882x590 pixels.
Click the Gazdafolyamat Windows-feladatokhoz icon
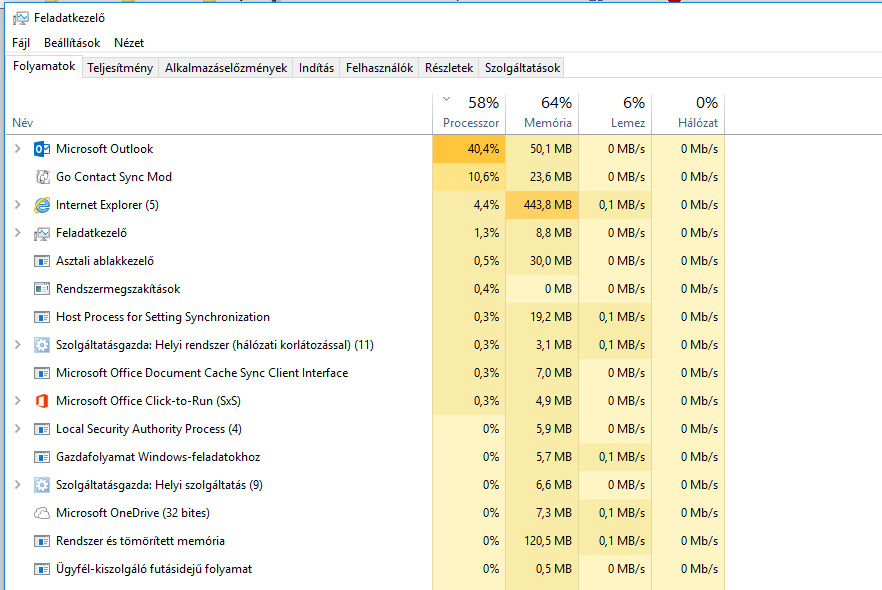click(42, 457)
